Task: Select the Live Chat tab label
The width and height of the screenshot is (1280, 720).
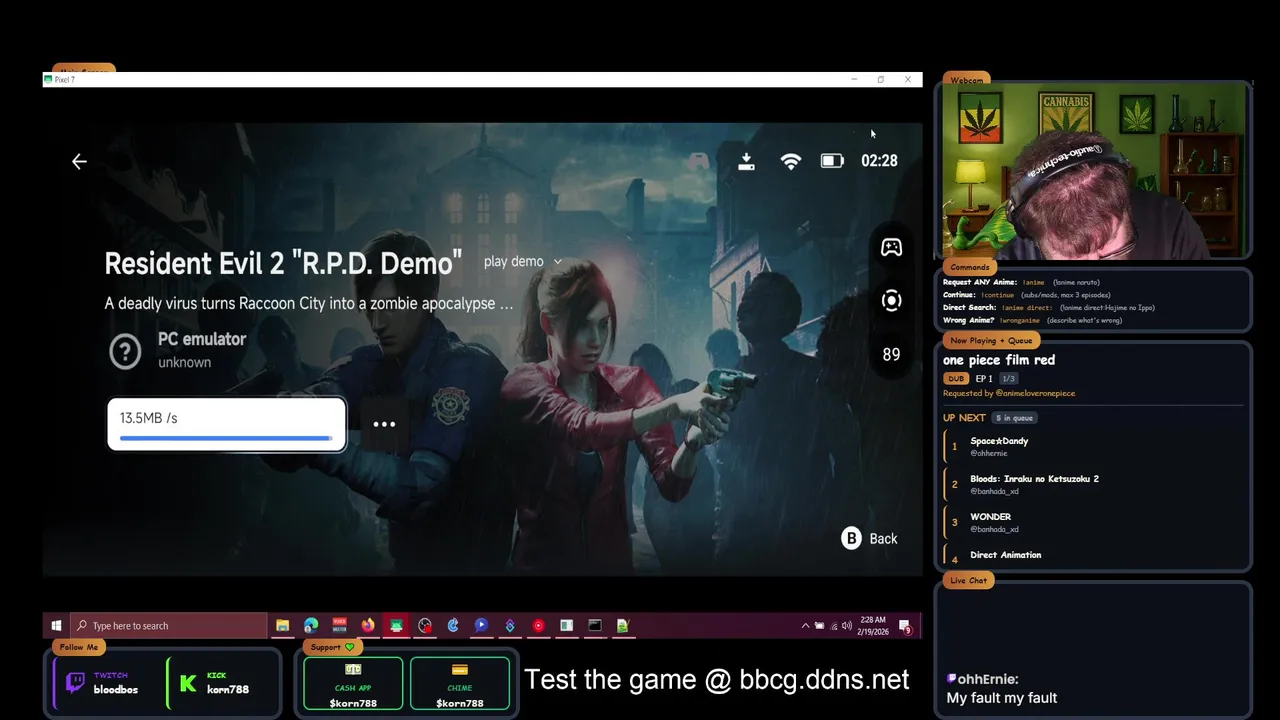Action: click(x=968, y=580)
